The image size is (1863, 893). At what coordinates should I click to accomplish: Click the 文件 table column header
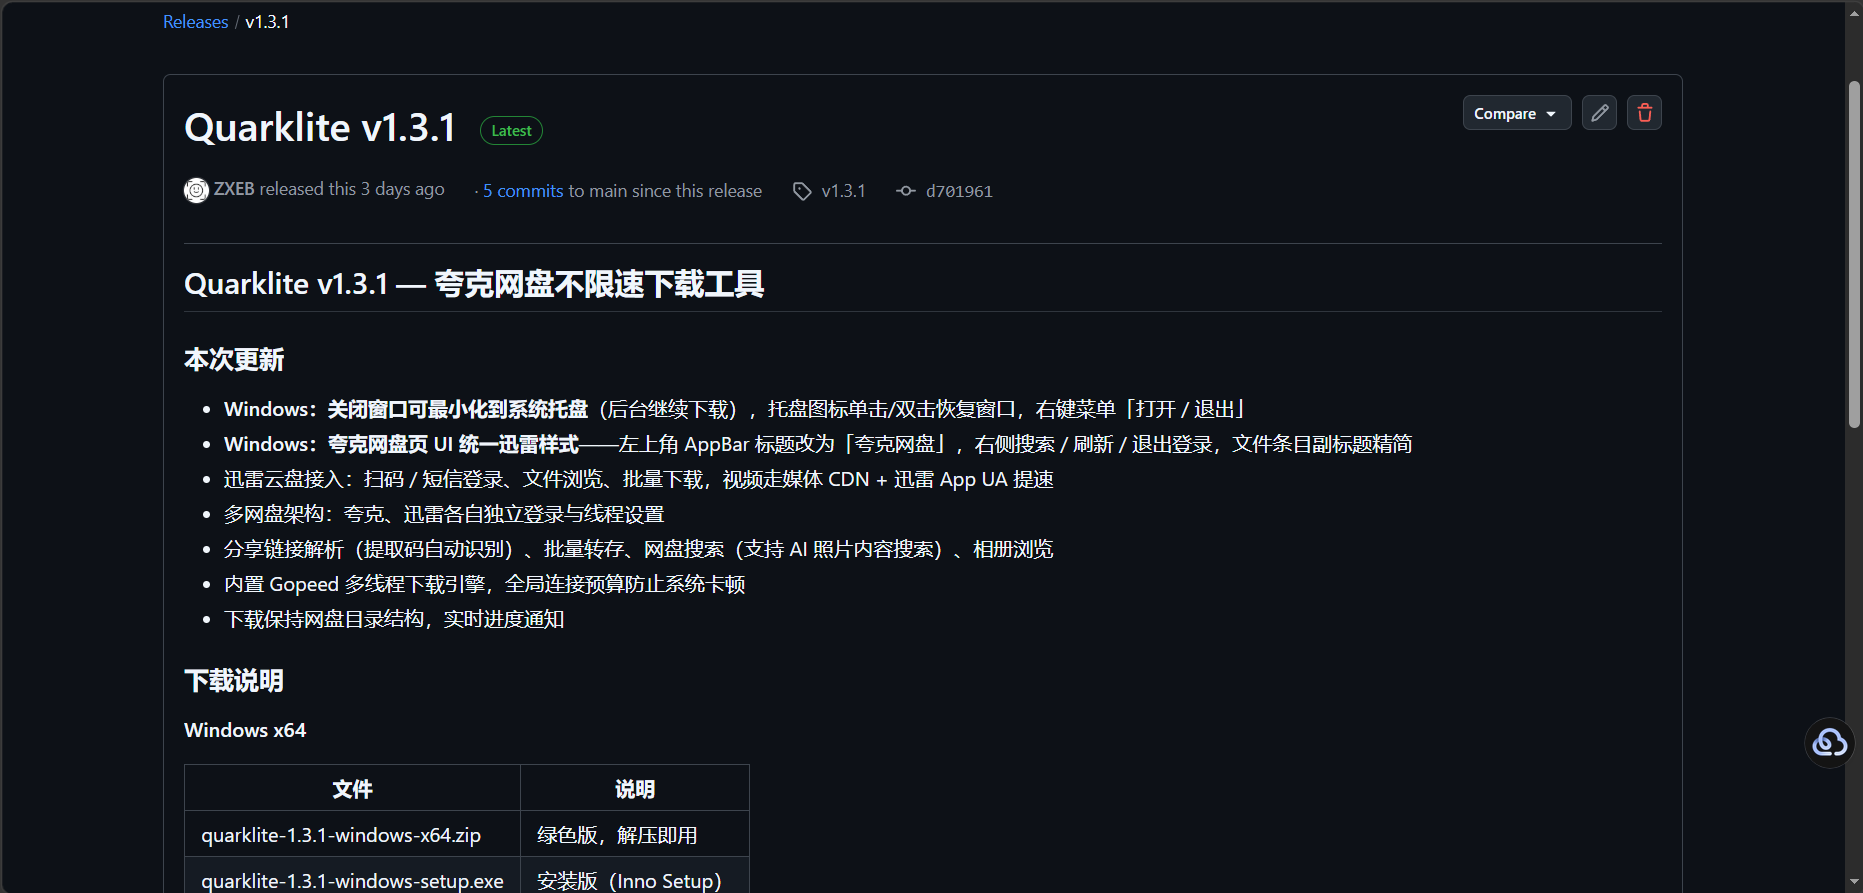pos(352,789)
